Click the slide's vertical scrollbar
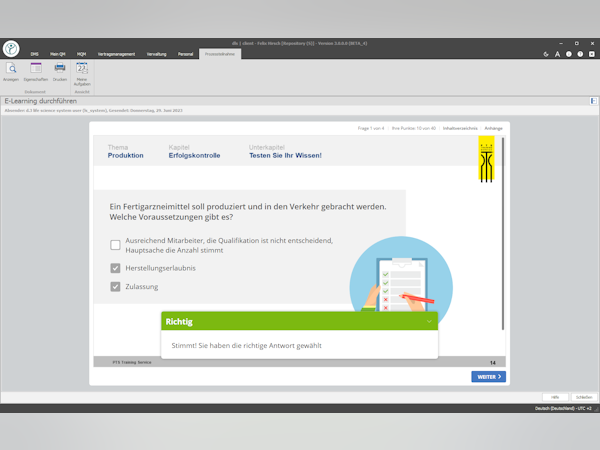This screenshot has width=600, height=450. pos(503,233)
